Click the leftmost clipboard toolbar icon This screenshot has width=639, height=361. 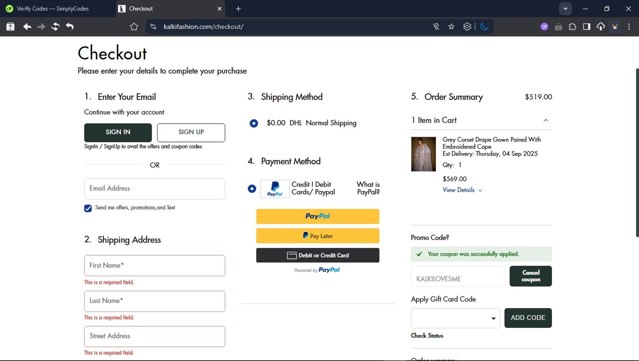pyautogui.click(x=11, y=26)
